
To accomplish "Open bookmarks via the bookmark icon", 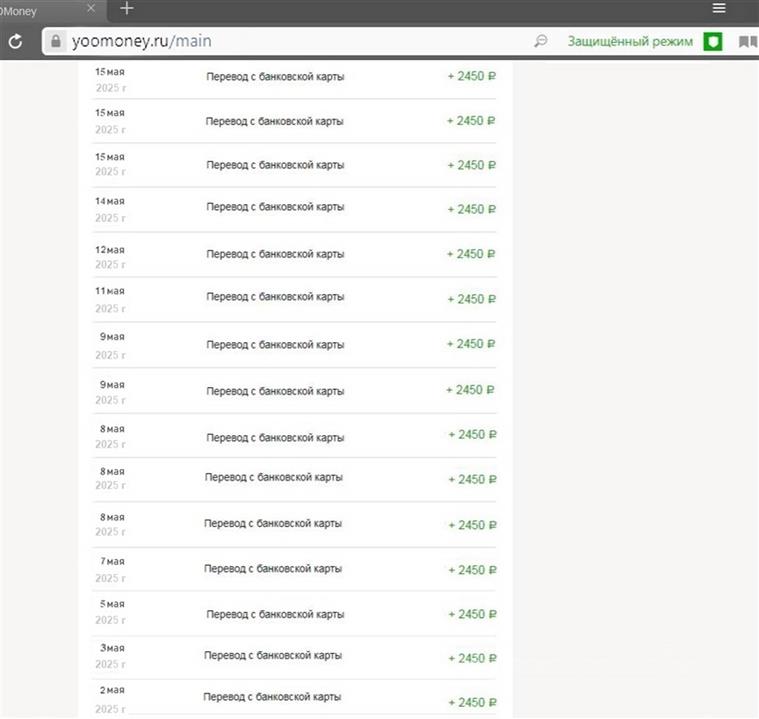I will (x=746, y=42).
